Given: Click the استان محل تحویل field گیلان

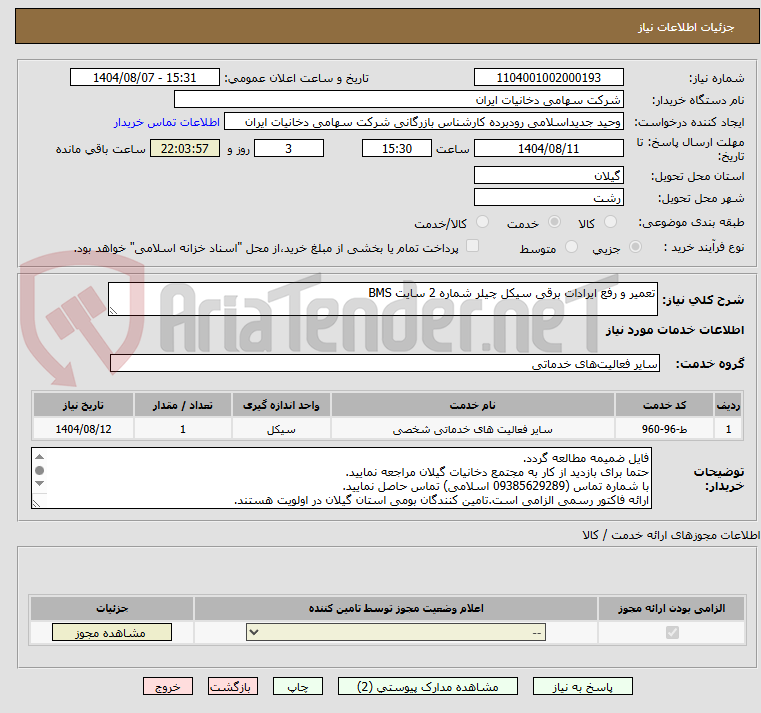Looking at the screenshot, I should 548,176.
